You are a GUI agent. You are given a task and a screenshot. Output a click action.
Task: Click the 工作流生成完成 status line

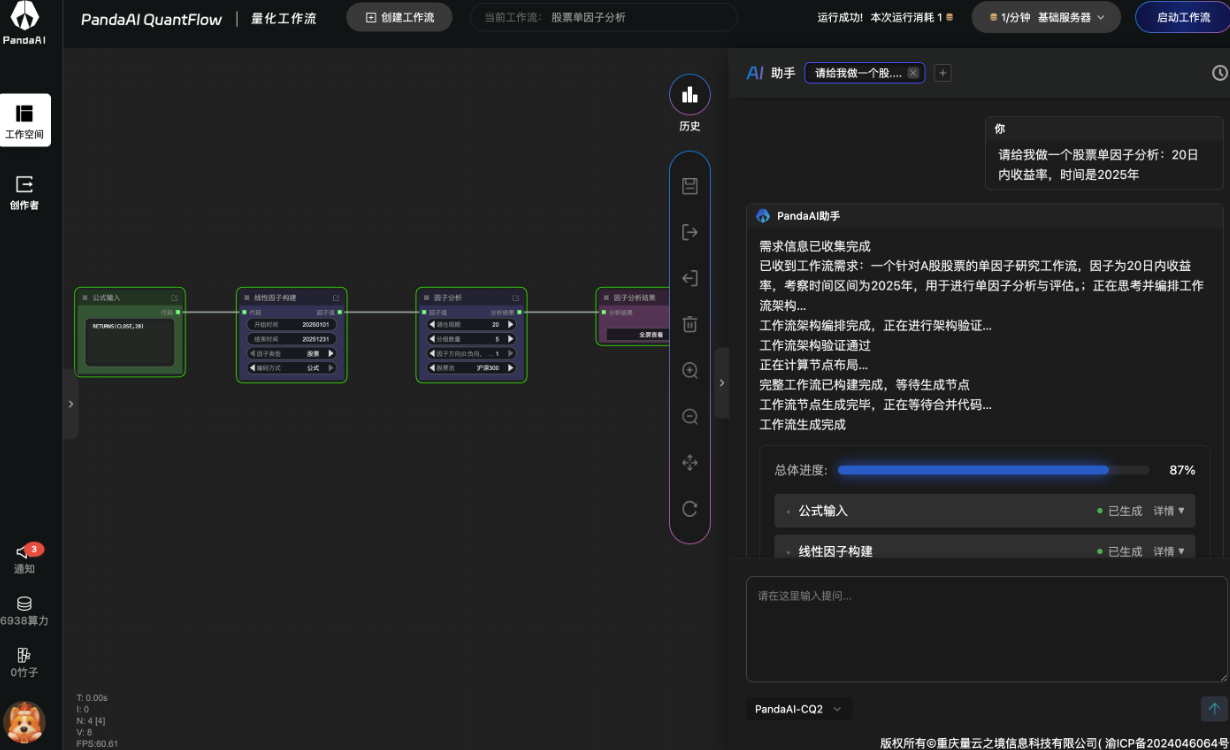pos(803,425)
